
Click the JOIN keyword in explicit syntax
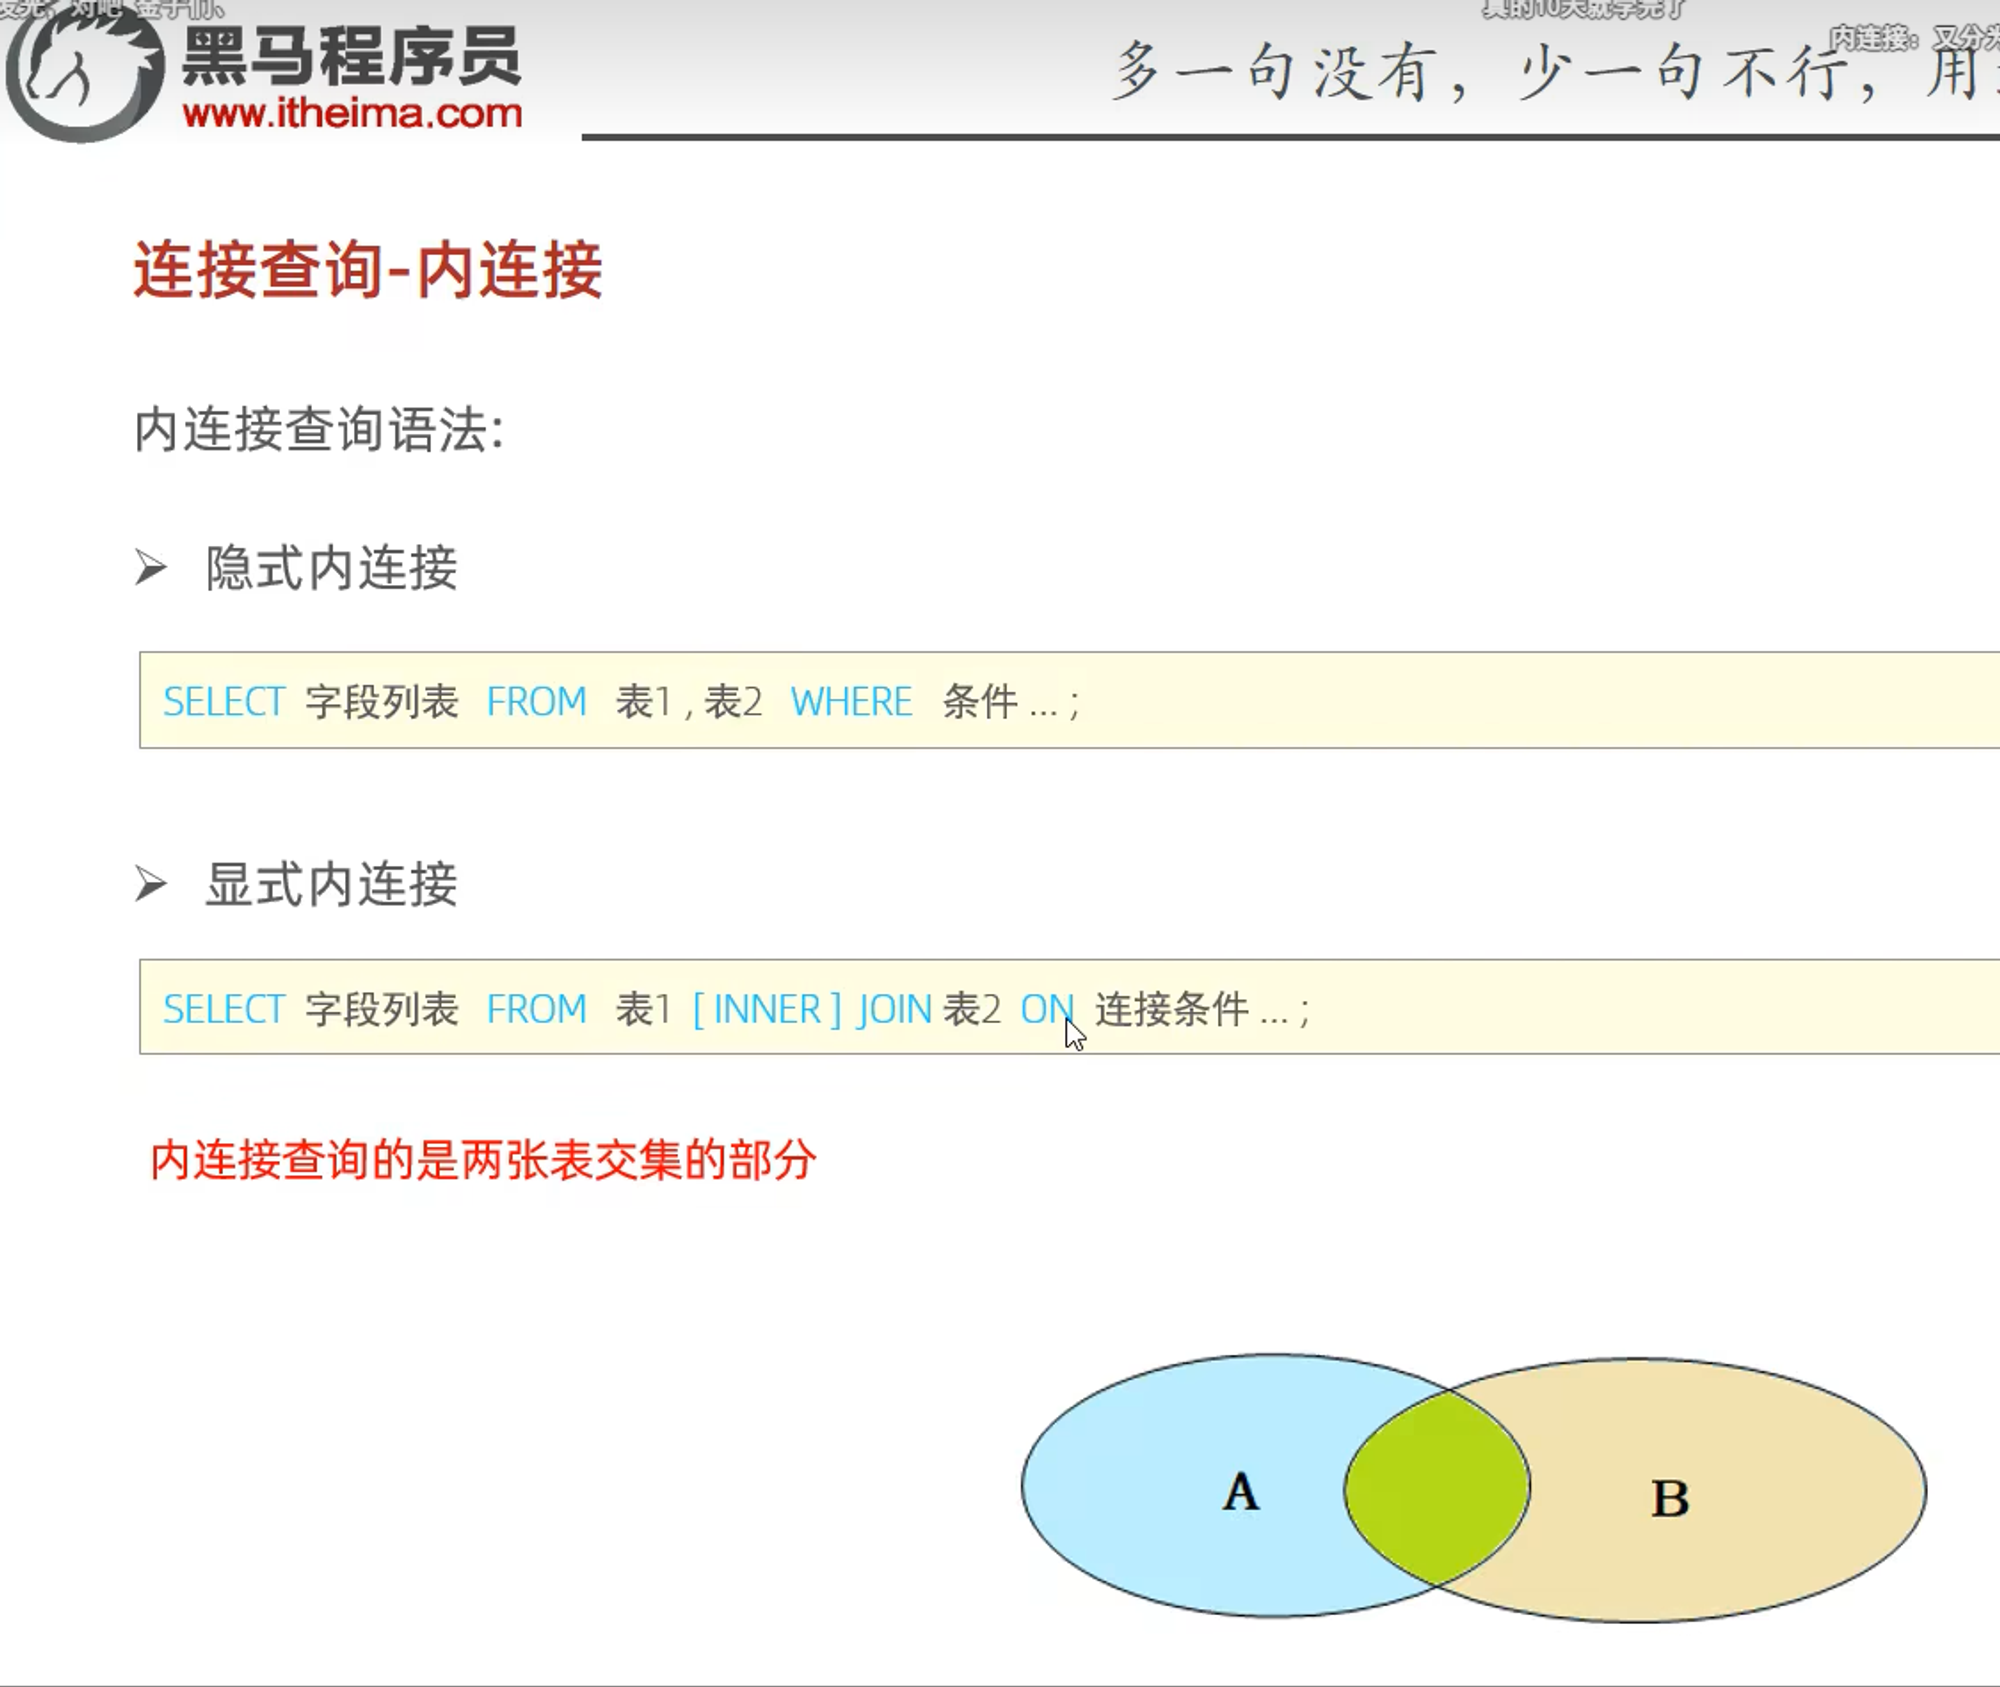895,1009
